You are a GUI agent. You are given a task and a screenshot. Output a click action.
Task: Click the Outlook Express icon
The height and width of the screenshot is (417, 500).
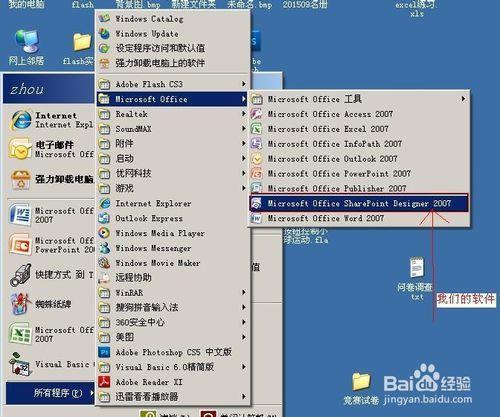pyautogui.click(x=104, y=218)
